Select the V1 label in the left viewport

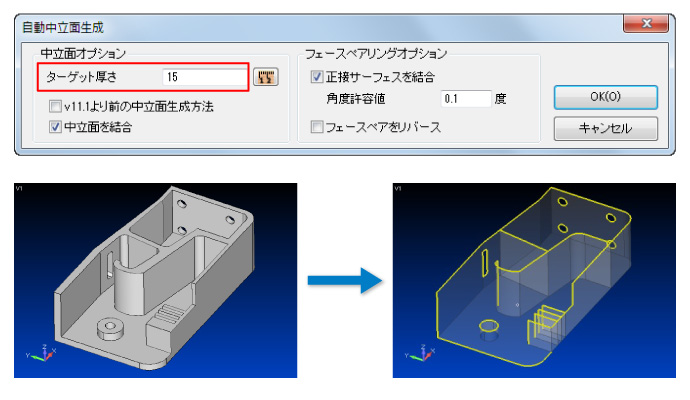tap(18, 188)
